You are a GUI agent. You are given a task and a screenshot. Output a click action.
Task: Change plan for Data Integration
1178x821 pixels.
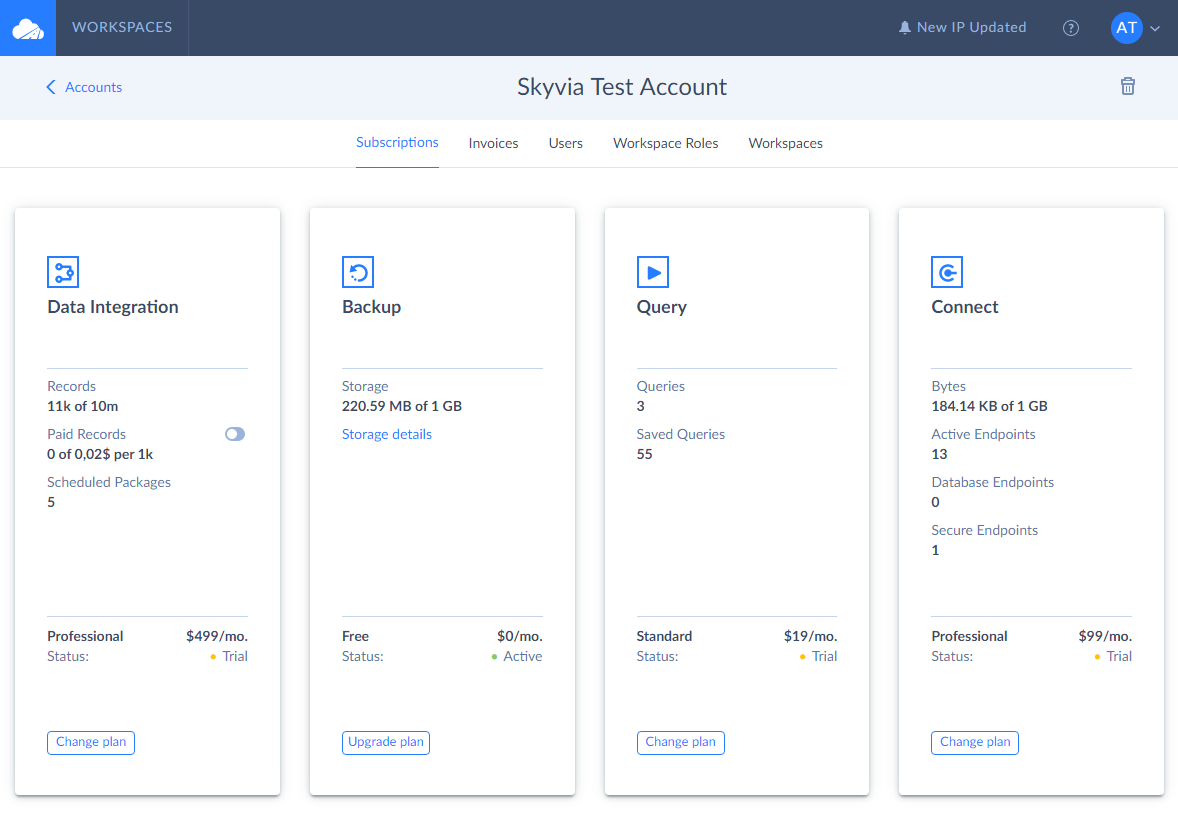coord(91,742)
